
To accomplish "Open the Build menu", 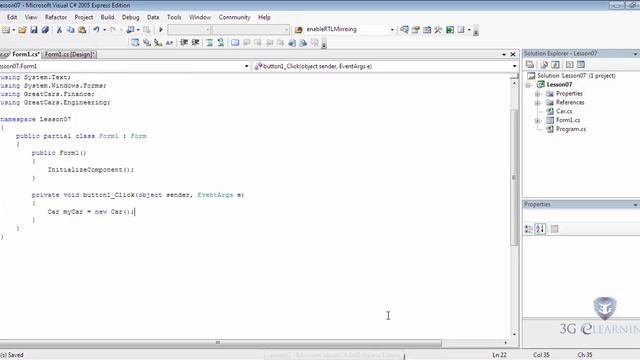I will tap(107, 17).
